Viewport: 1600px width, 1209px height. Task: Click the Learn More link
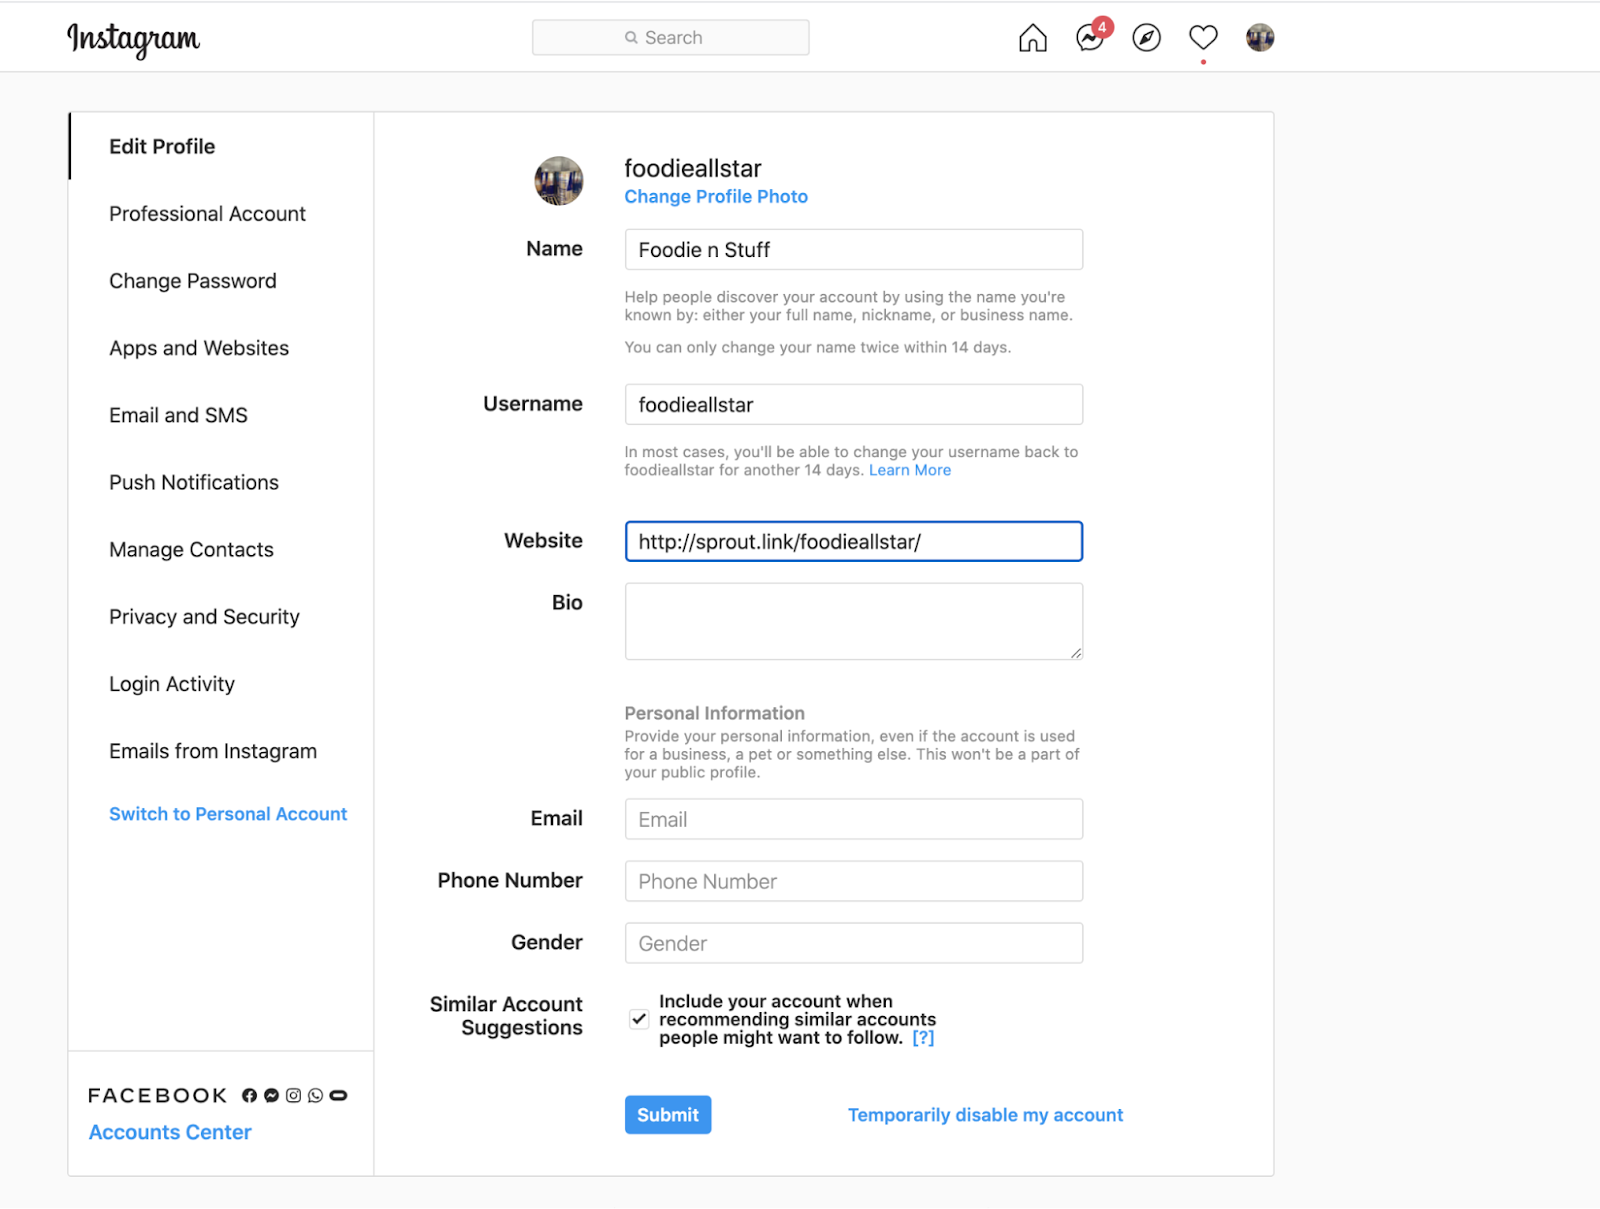click(910, 470)
